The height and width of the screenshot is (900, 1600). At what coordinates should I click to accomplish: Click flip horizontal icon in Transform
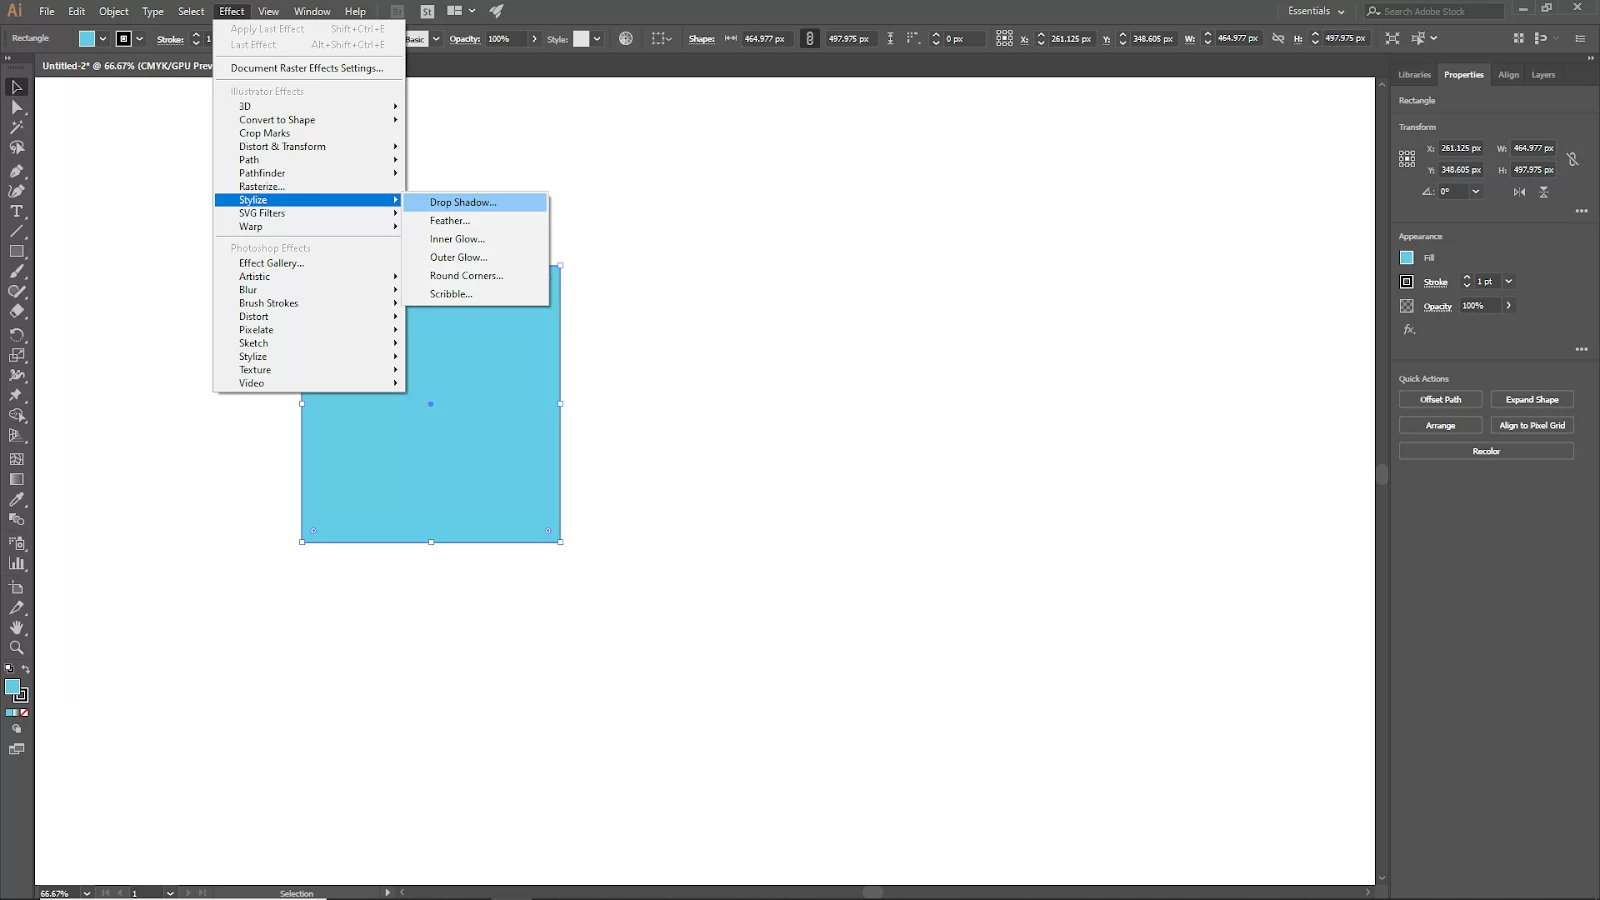[1520, 192]
